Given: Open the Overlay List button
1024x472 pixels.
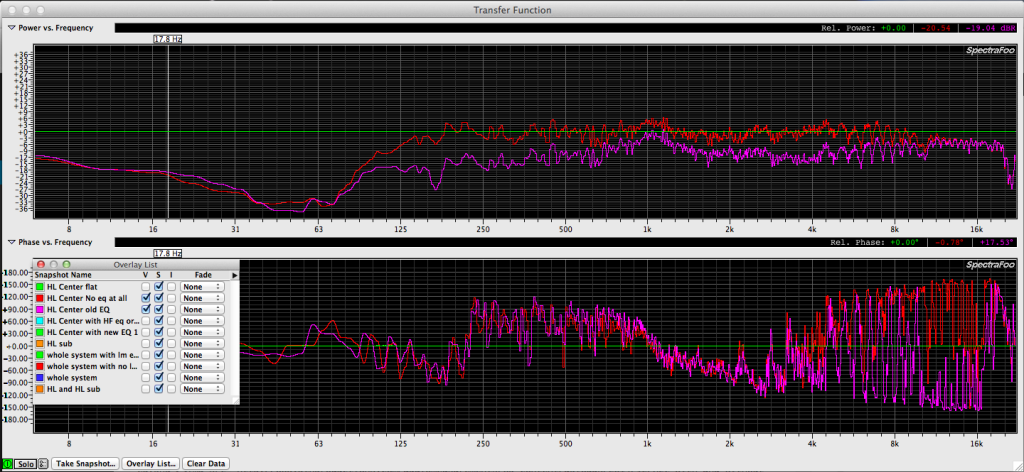Looking at the screenshot, I should (x=151, y=464).
